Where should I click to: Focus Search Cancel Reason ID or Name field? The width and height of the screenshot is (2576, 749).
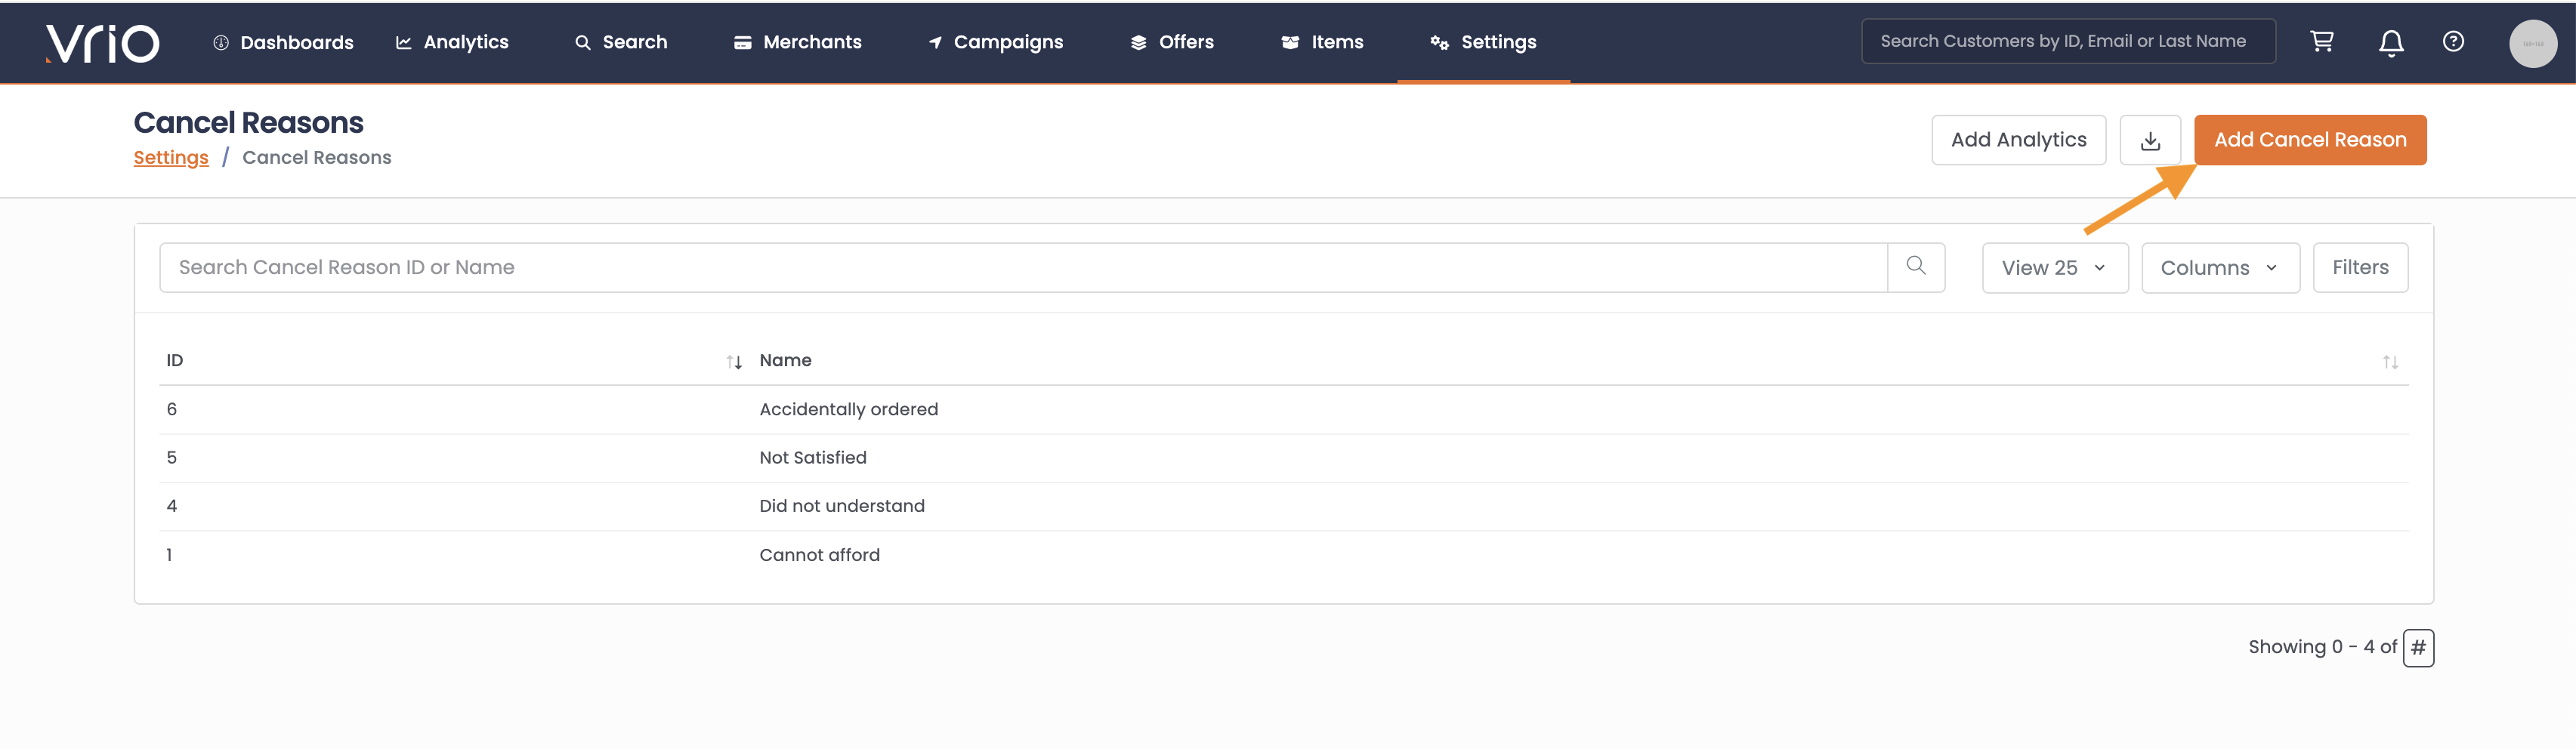point(1023,267)
